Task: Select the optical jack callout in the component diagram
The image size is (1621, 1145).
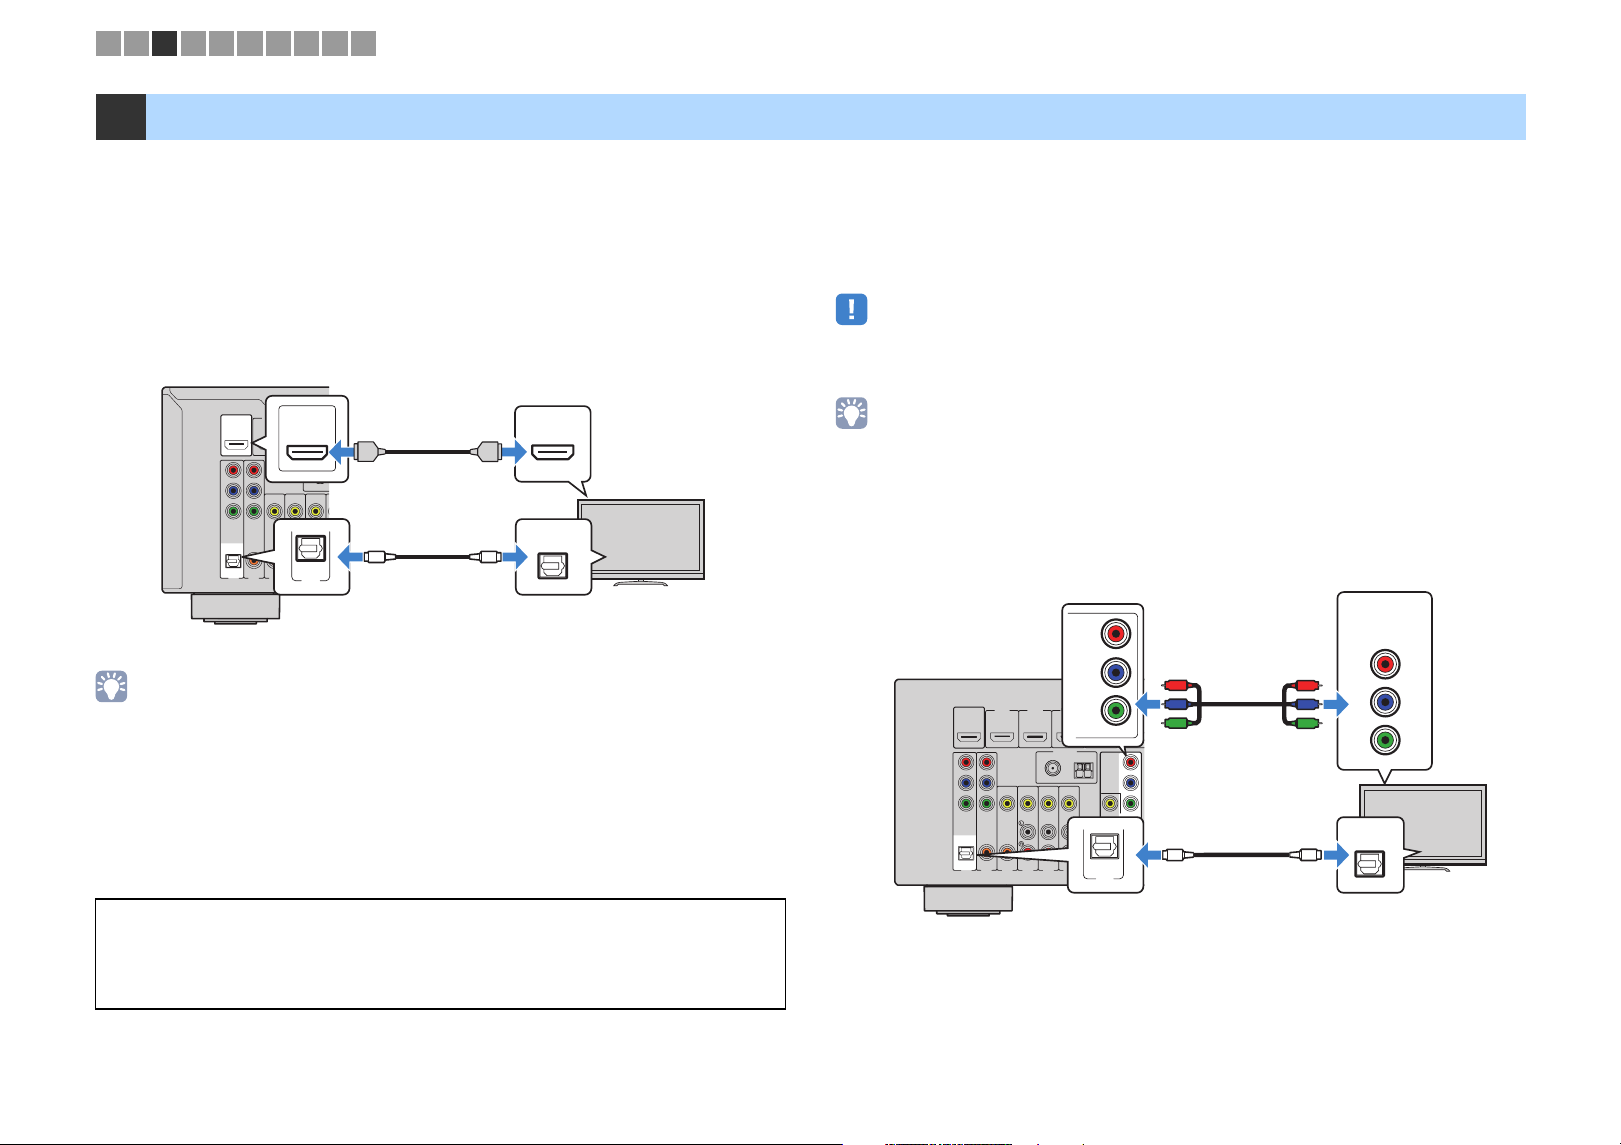Action: [x=1105, y=855]
